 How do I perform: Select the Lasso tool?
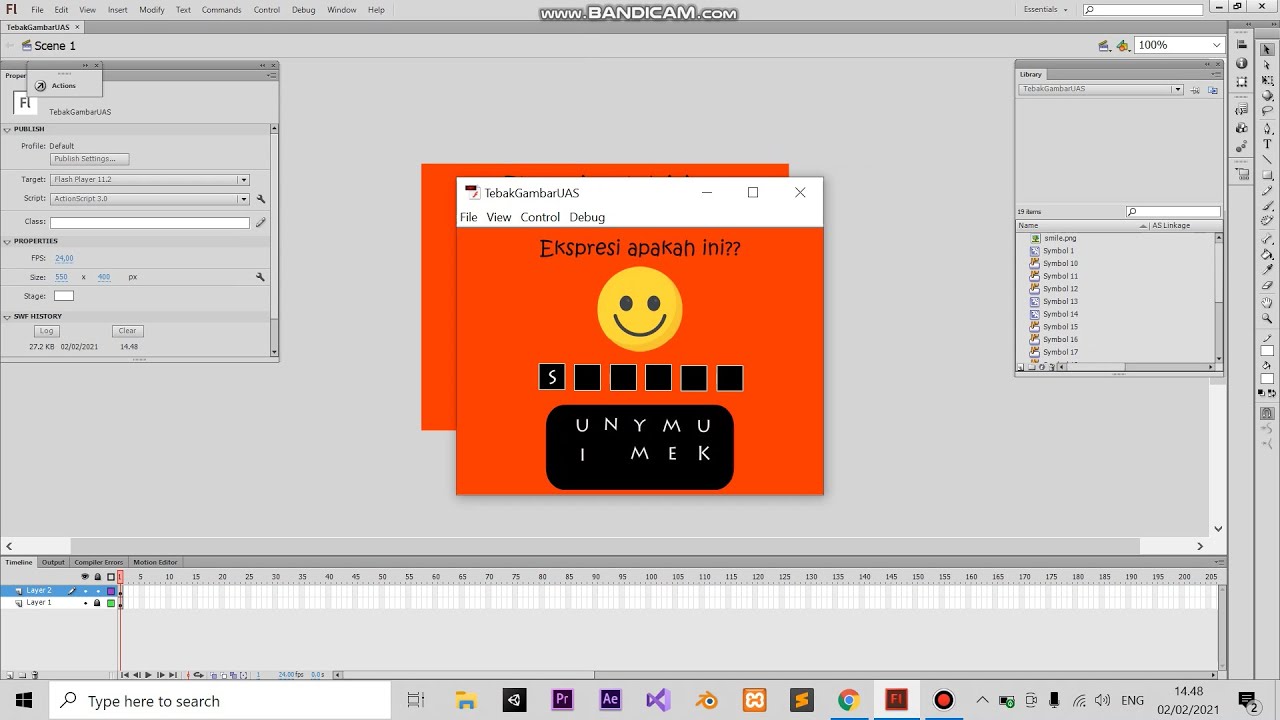point(1267,111)
